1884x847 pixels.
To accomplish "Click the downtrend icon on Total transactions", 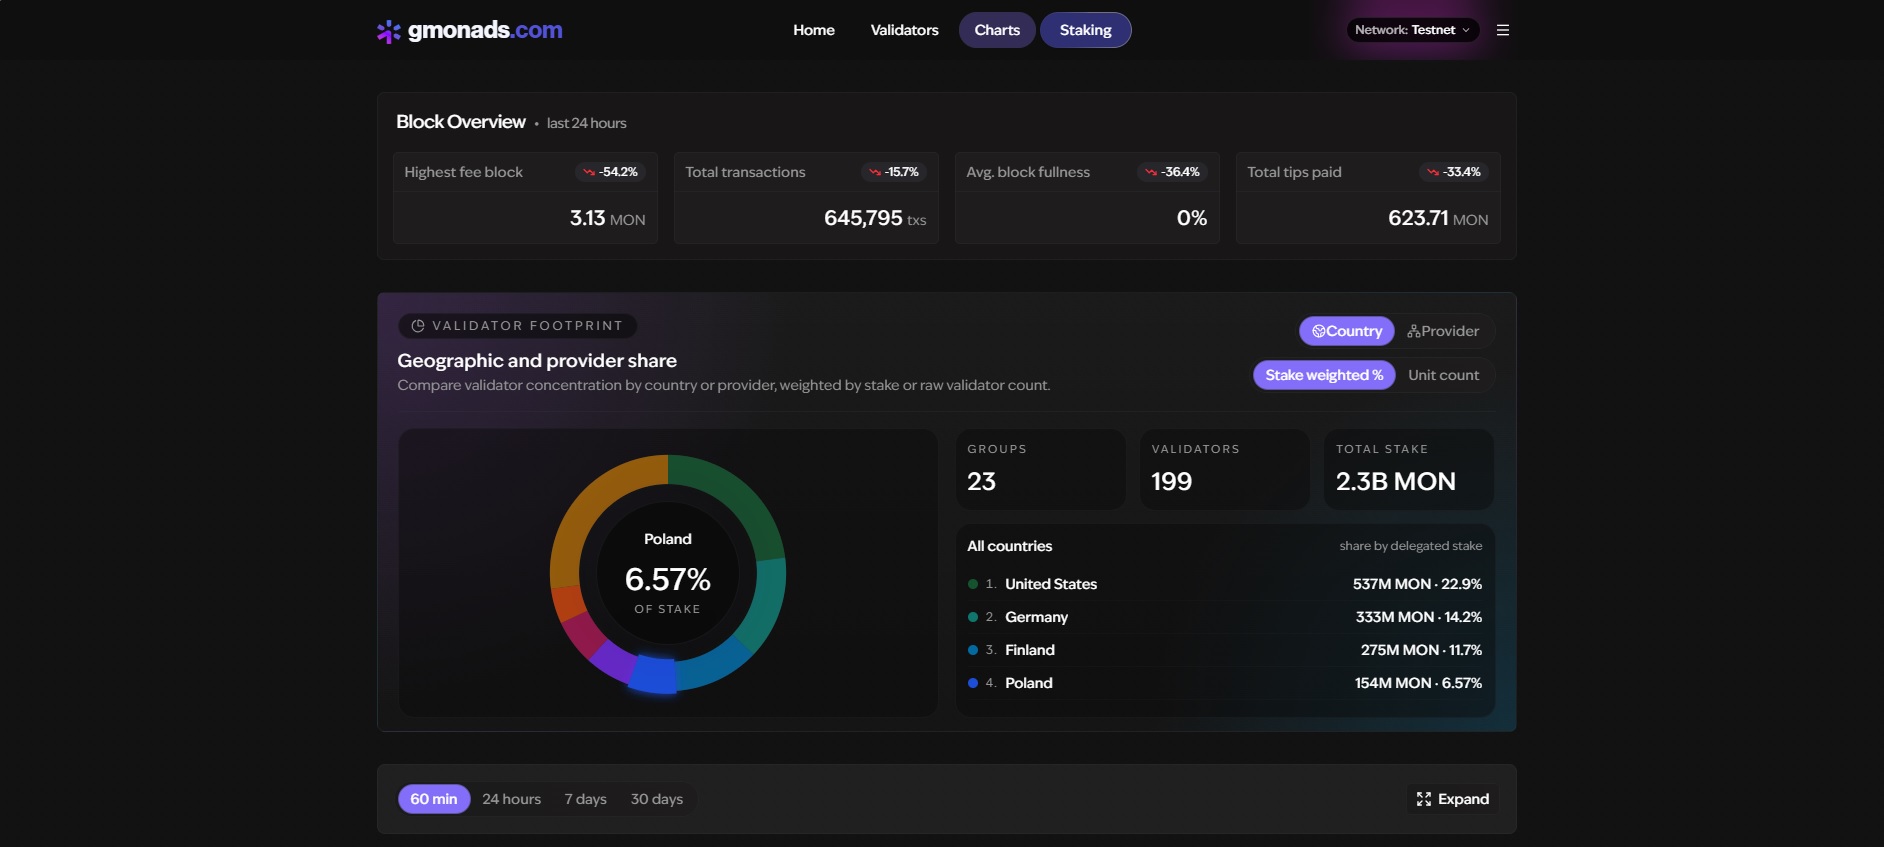I will point(875,172).
